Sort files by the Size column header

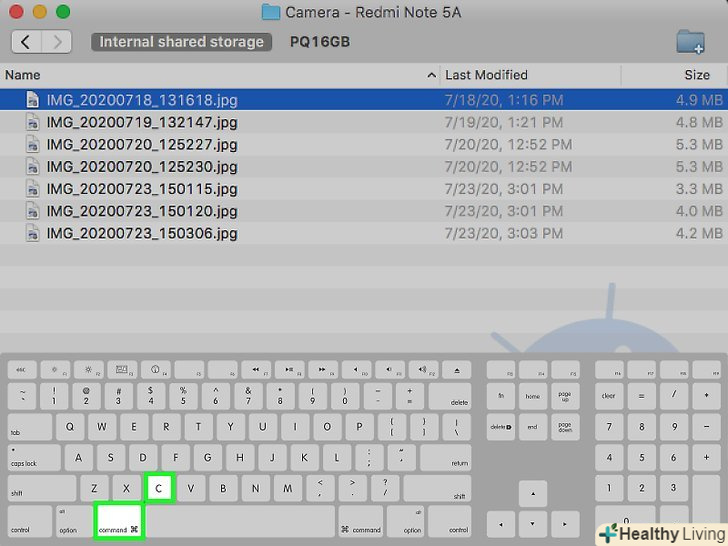pyautogui.click(x=697, y=75)
